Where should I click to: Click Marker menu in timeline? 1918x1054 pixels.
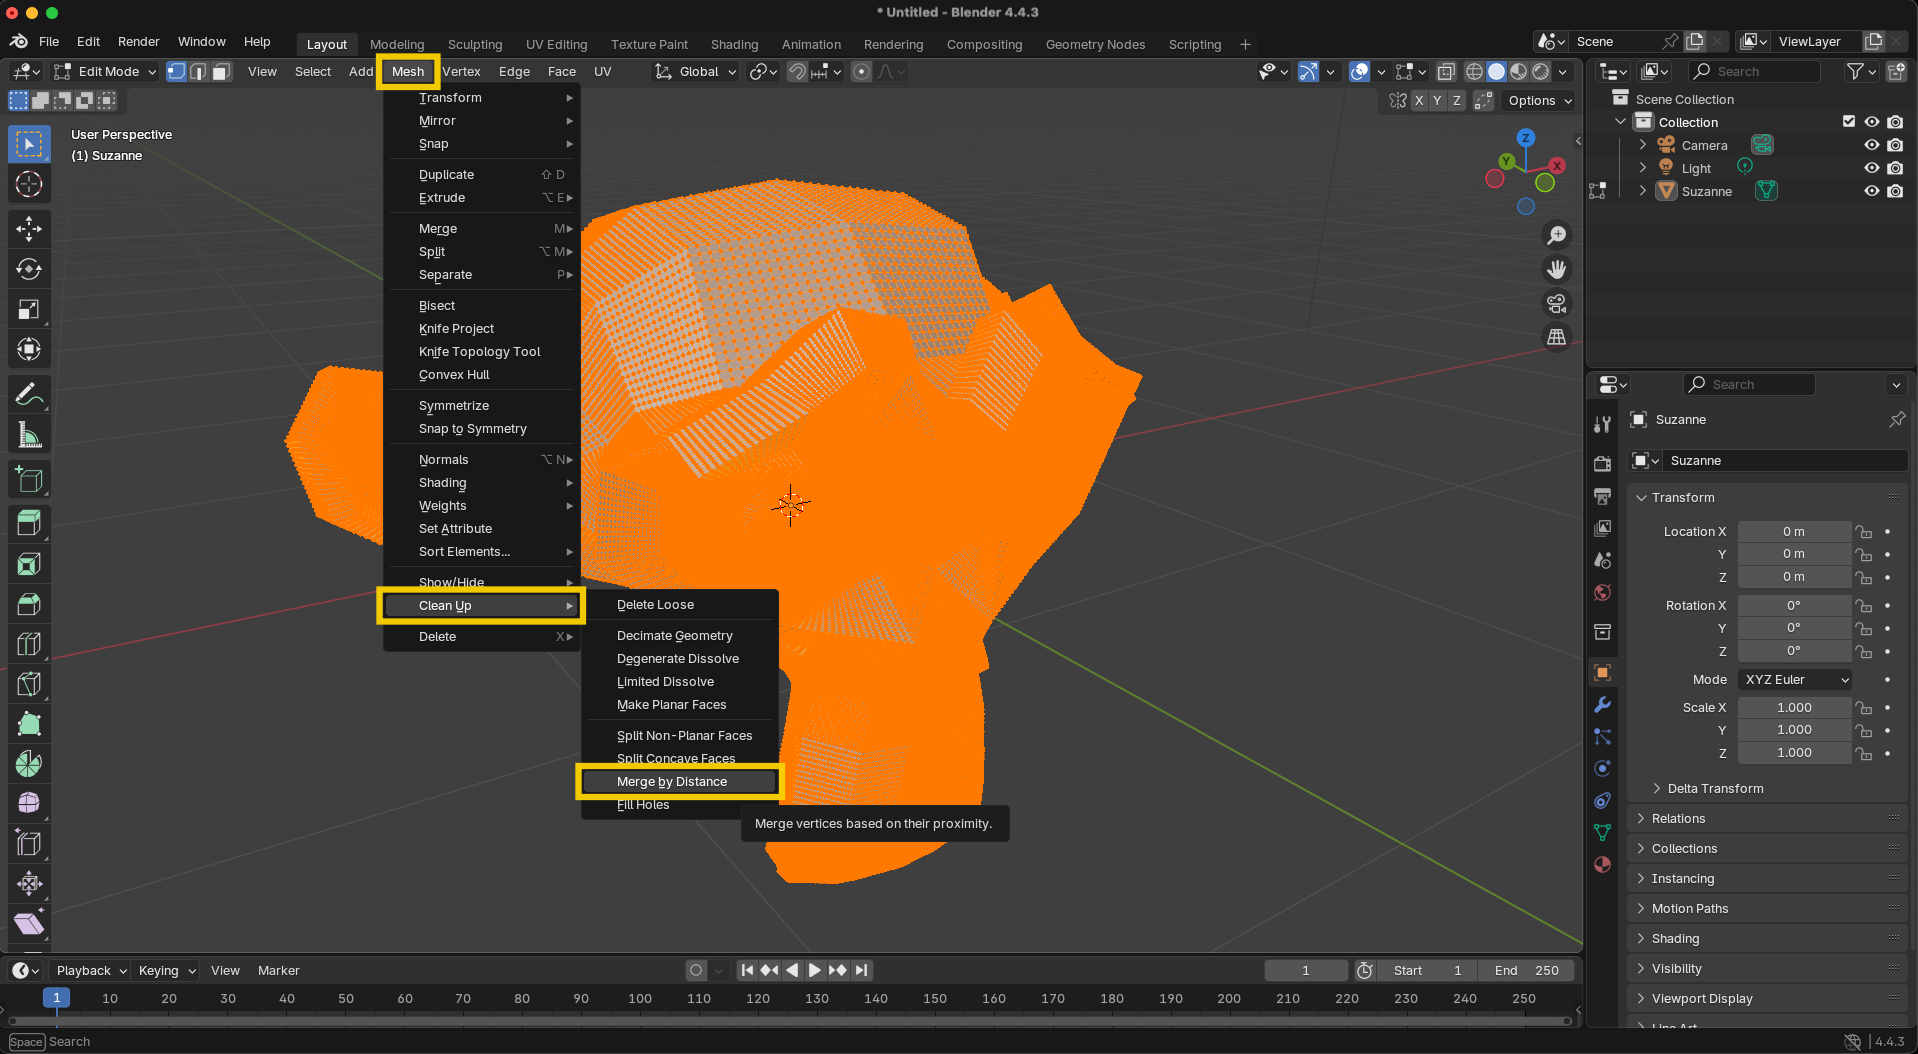click(x=278, y=970)
